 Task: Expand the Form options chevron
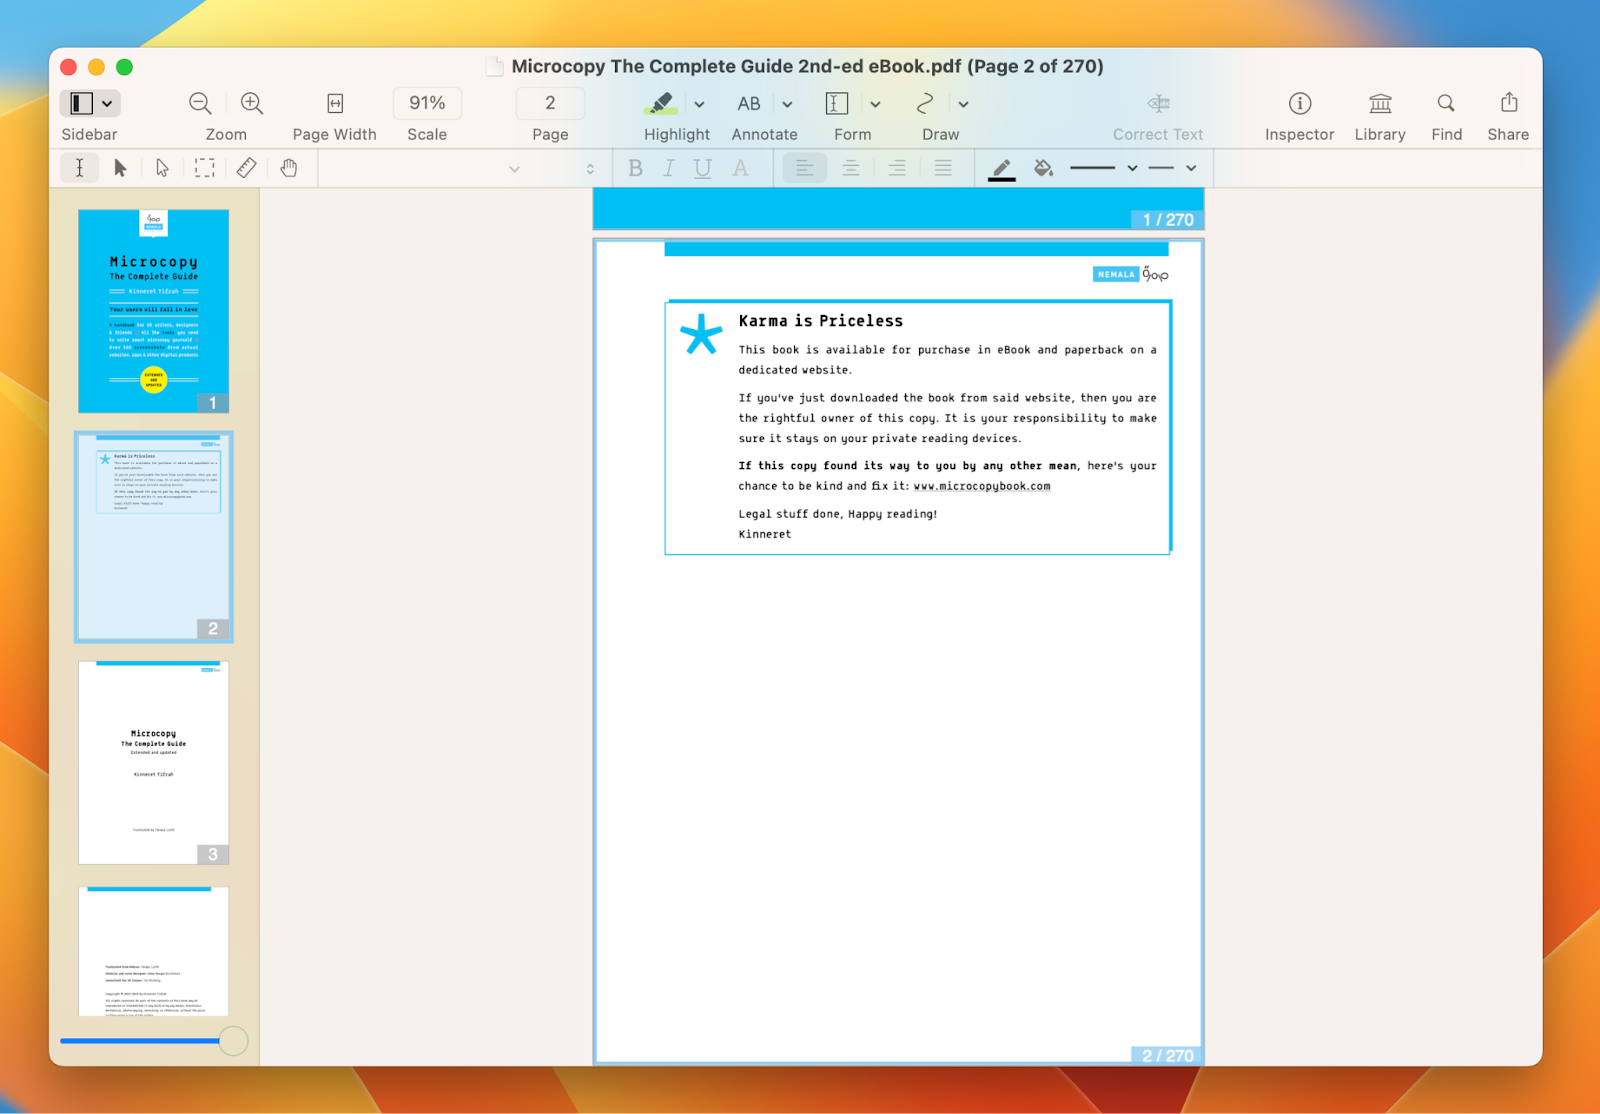pyautogui.click(x=875, y=104)
